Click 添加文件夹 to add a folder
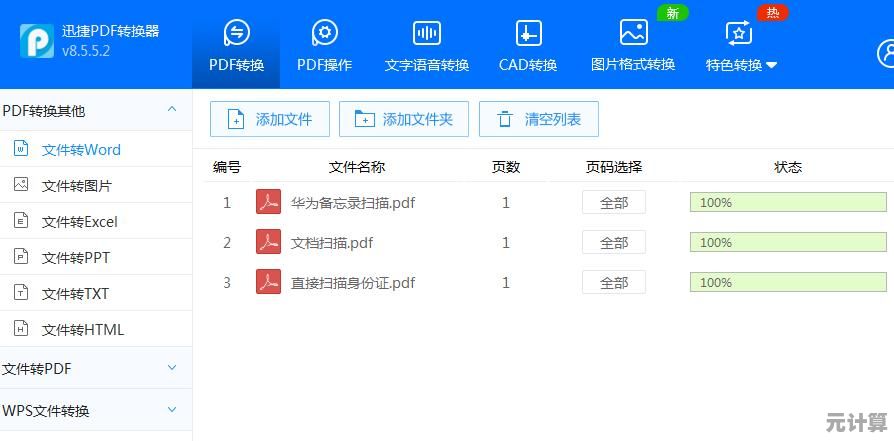Image resolution: width=894 pixels, height=441 pixels. (404, 119)
